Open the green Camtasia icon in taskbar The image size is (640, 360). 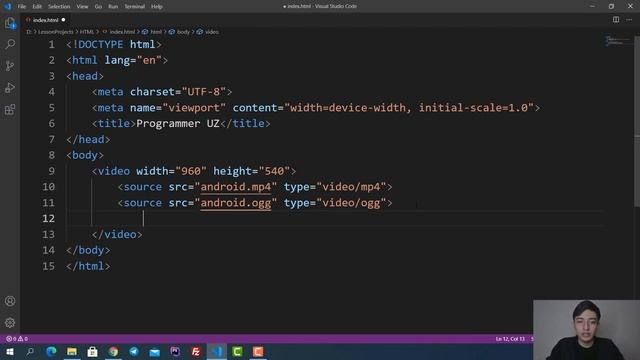pyautogui.click(x=237, y=351)
